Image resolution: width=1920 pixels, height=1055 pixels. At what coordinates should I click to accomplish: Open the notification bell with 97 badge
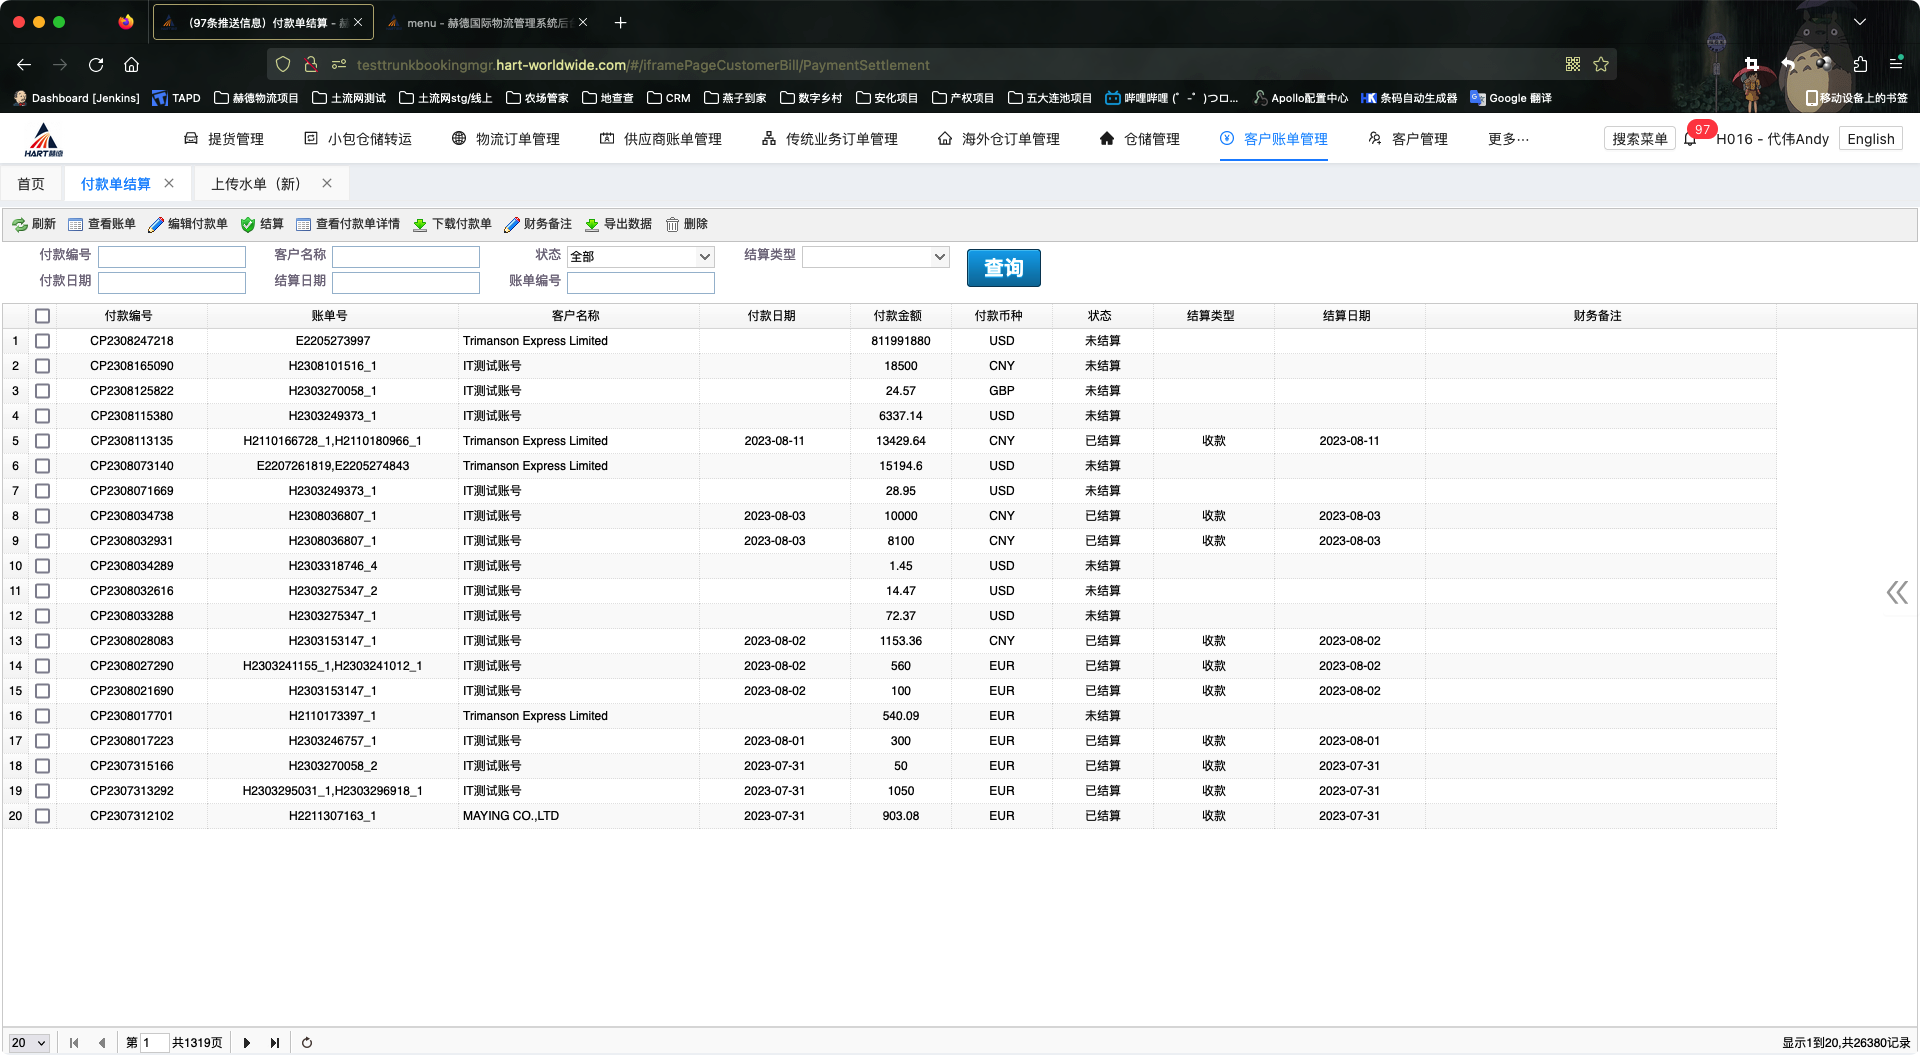click(1690, 139)
